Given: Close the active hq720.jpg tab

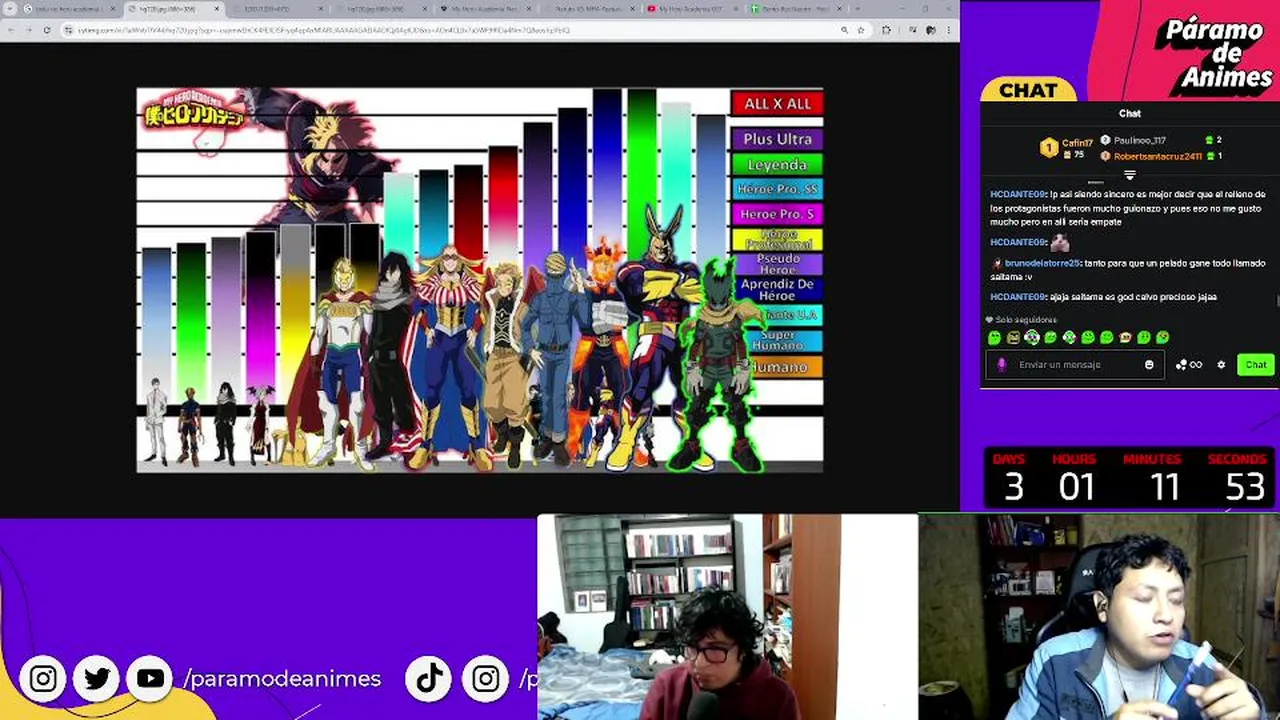Looking at the screenshot, I should (217, 9).
